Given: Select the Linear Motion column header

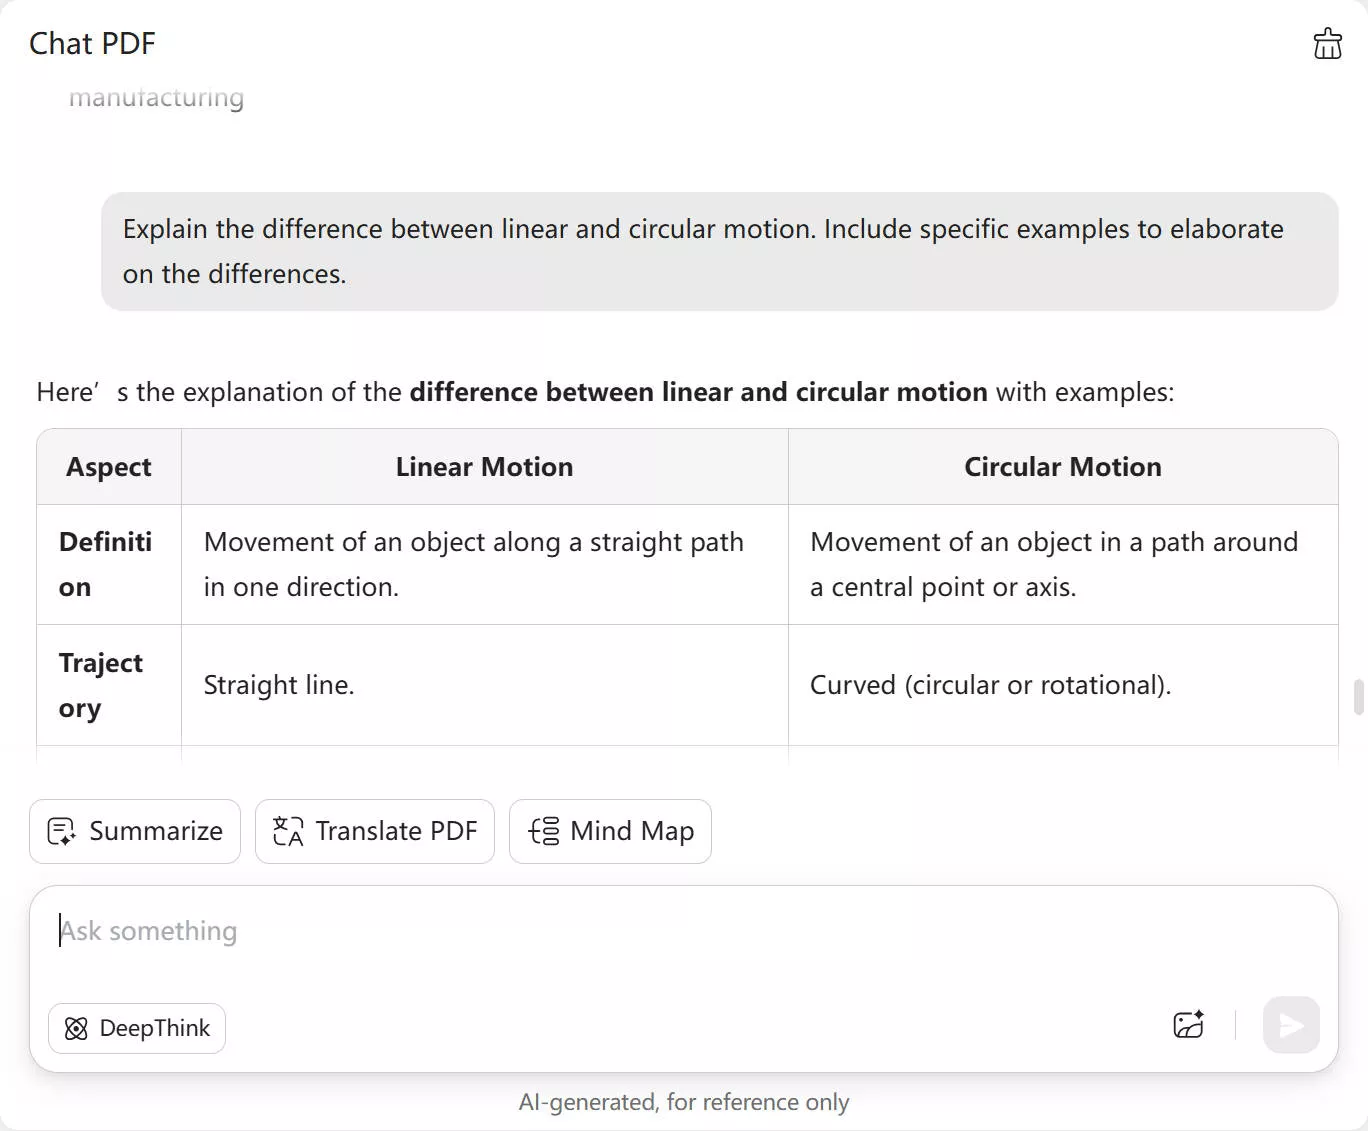Looking at the screenshot, I should tap(484, 466).
